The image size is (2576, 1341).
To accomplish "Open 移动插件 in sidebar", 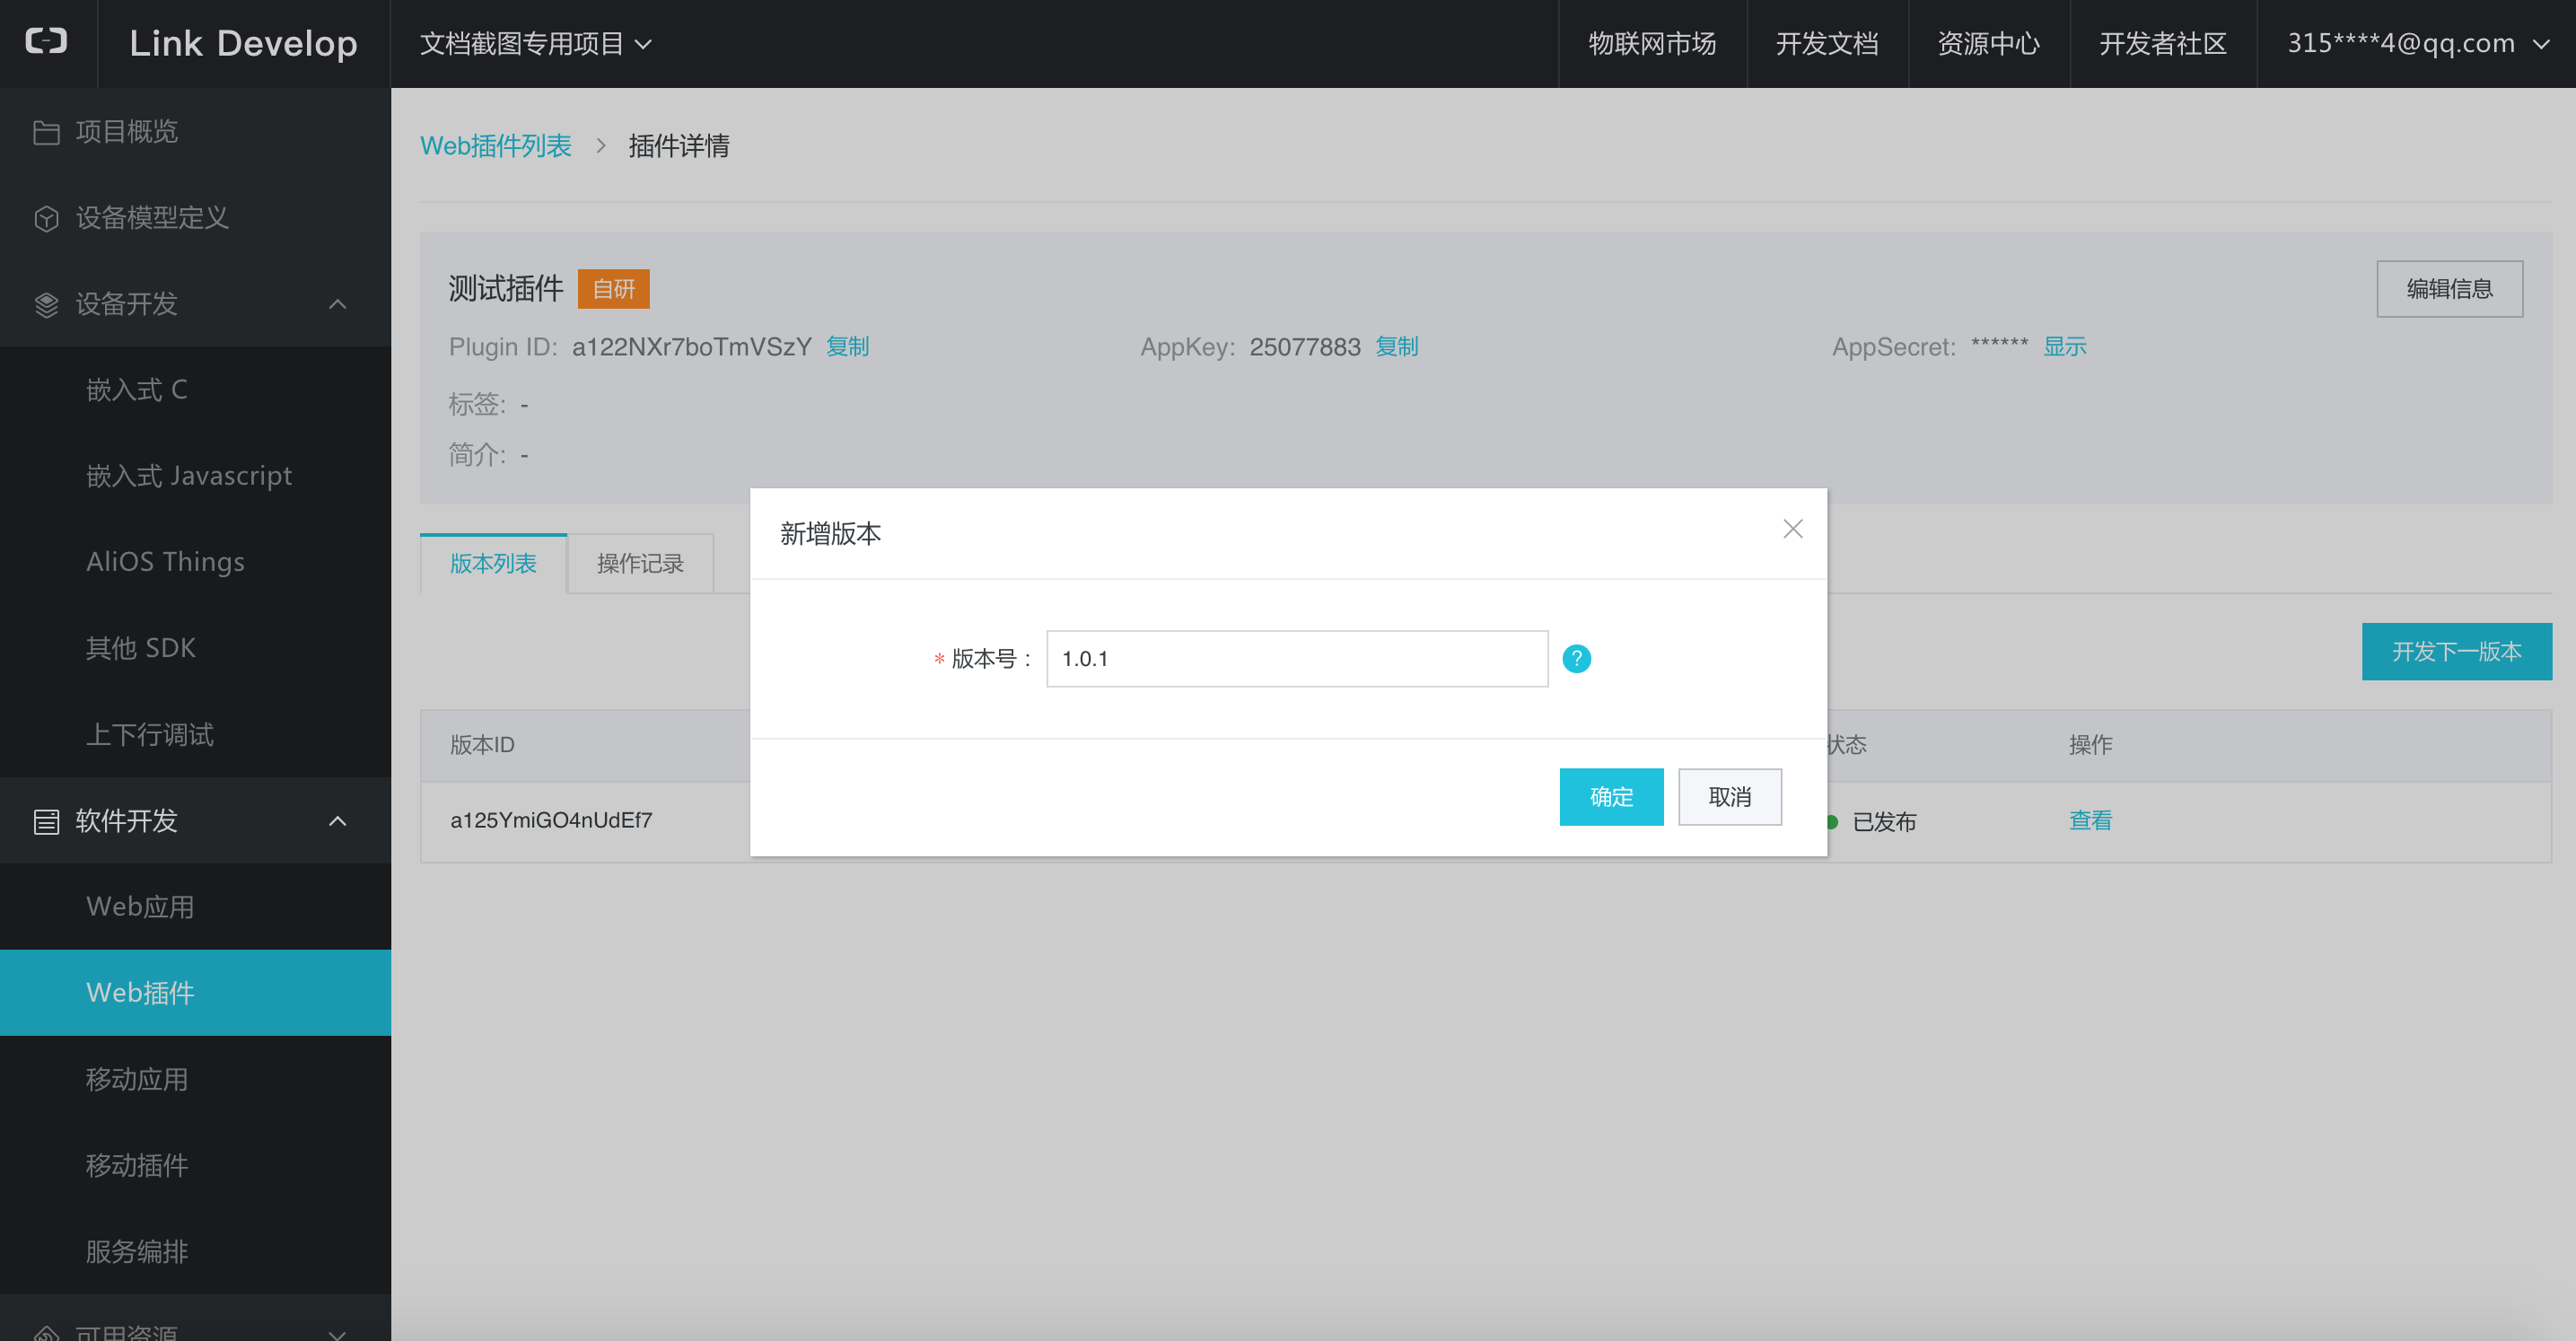I will [x=195, y=1165].
